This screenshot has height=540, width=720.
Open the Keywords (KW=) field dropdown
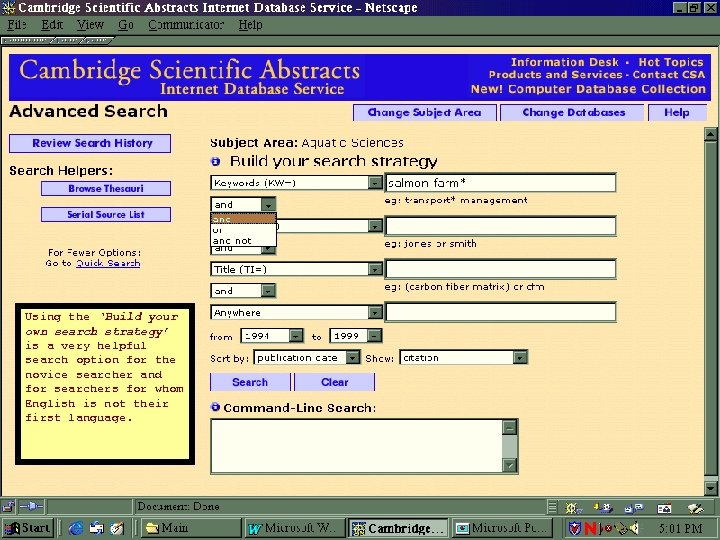375,183
